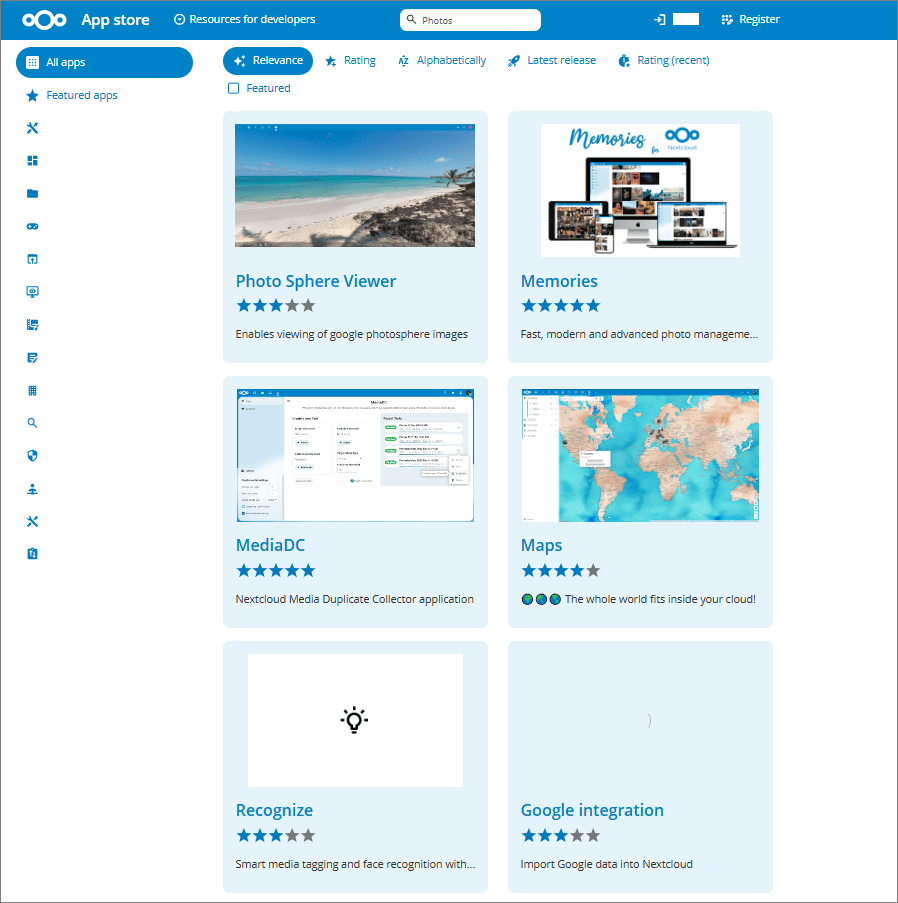Open the Memories app thumbnail image
Image resolution: width=898 pixels, height=903 pixels.
tap(640, 190)
